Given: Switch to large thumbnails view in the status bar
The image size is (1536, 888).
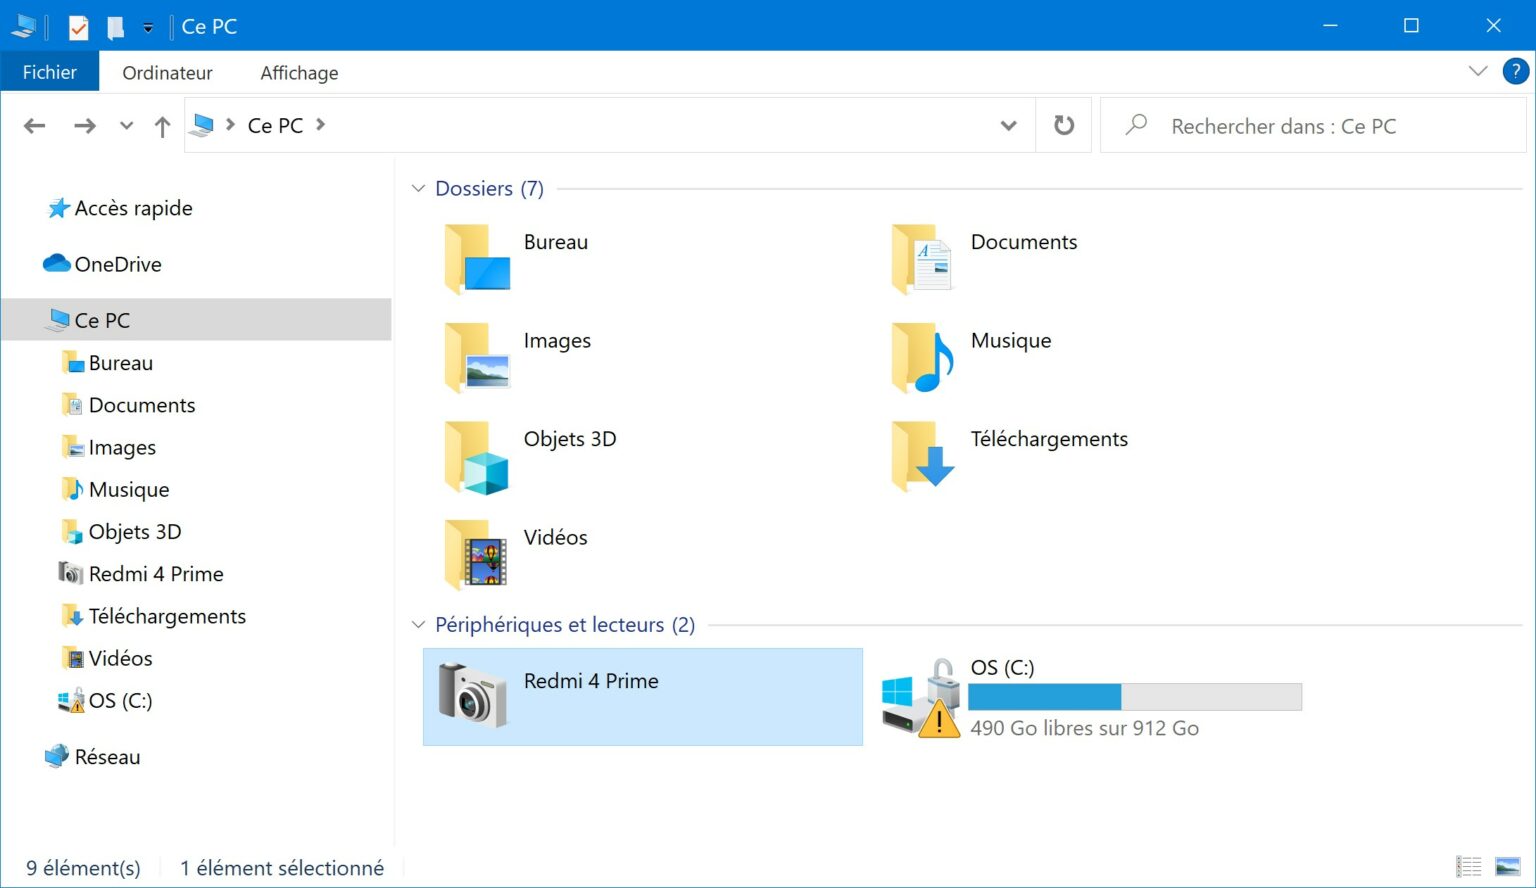Looking at the screenshot, I should point(1506,866).
